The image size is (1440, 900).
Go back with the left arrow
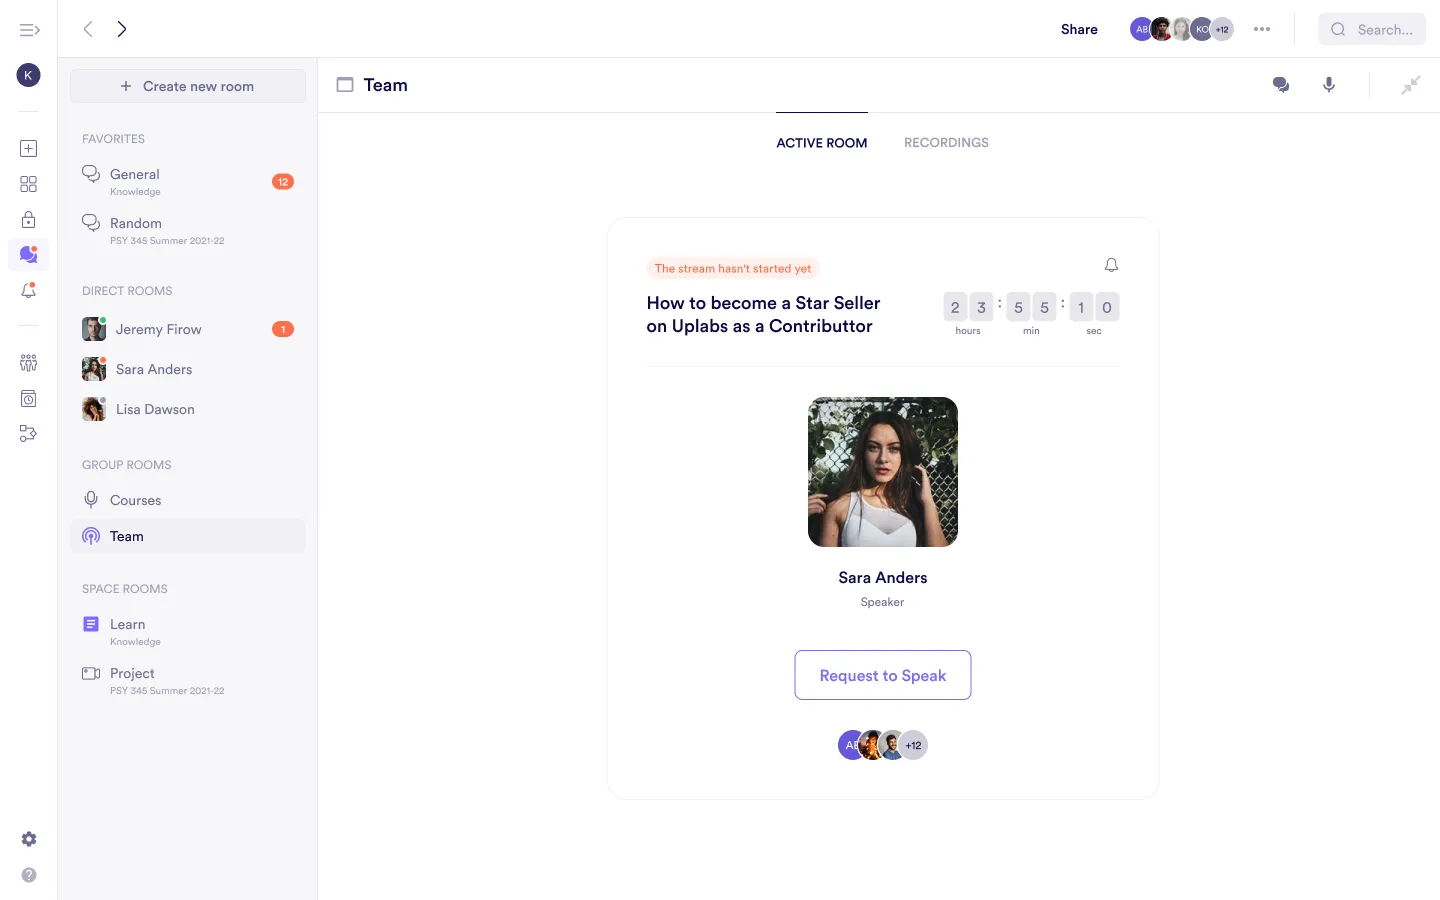click(88, 29)
